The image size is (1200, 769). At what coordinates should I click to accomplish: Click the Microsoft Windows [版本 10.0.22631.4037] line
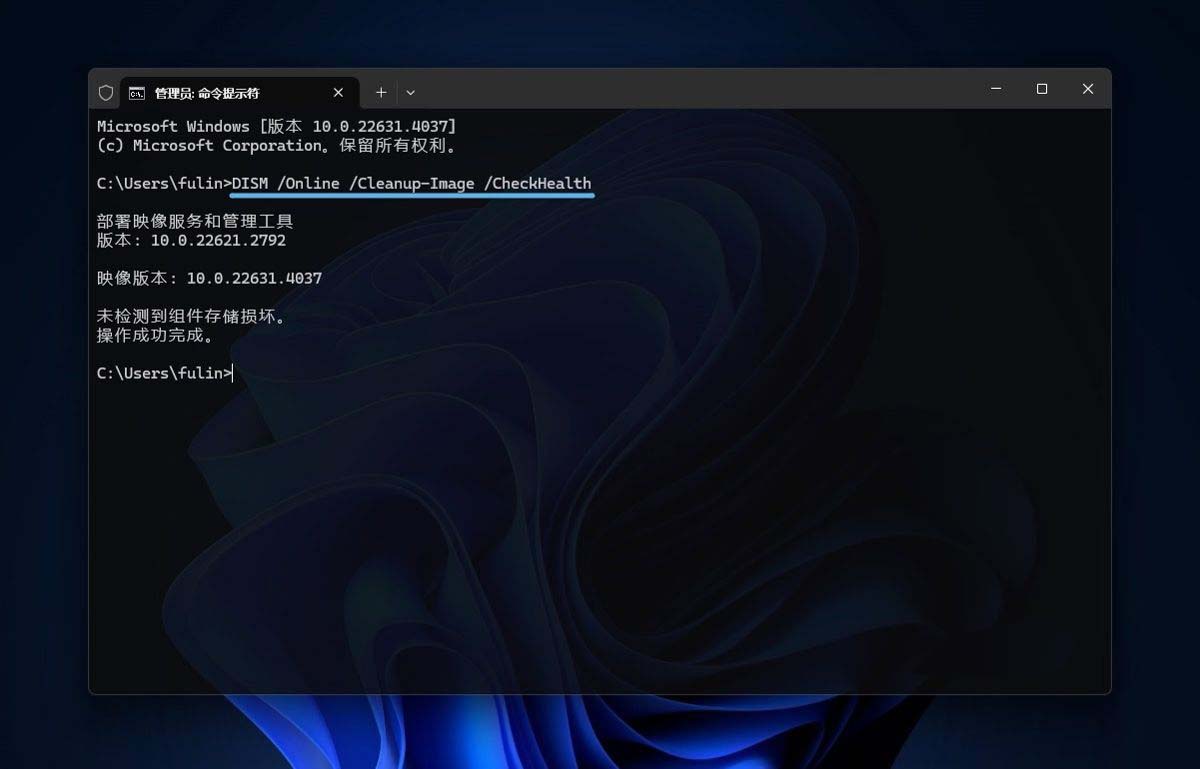tap(276, 127)
